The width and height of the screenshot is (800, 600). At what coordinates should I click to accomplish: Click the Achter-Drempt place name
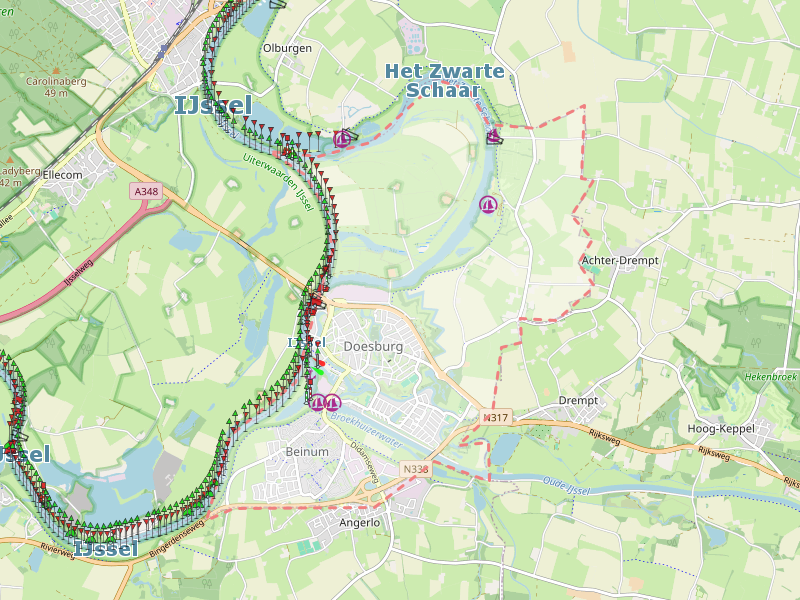point(620,260)
